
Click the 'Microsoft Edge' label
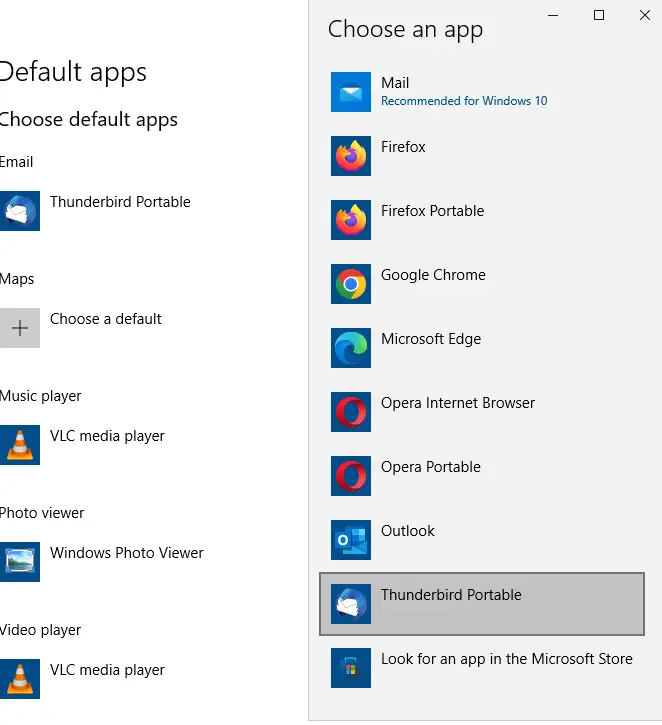tap(431, 339)
